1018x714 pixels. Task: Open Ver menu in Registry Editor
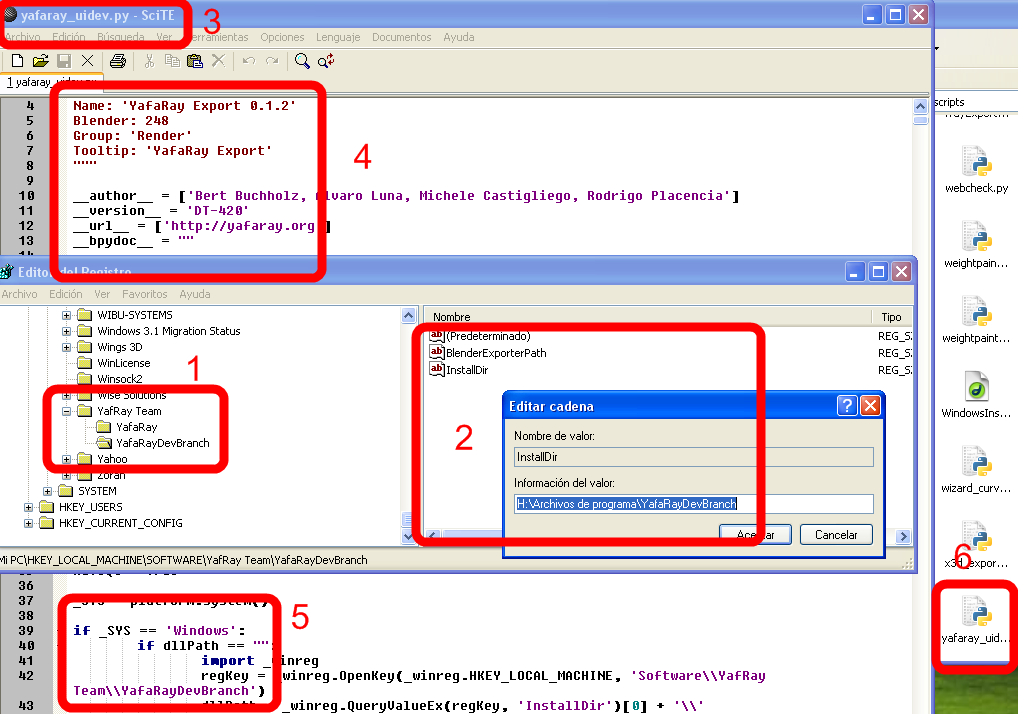(102, 295)
